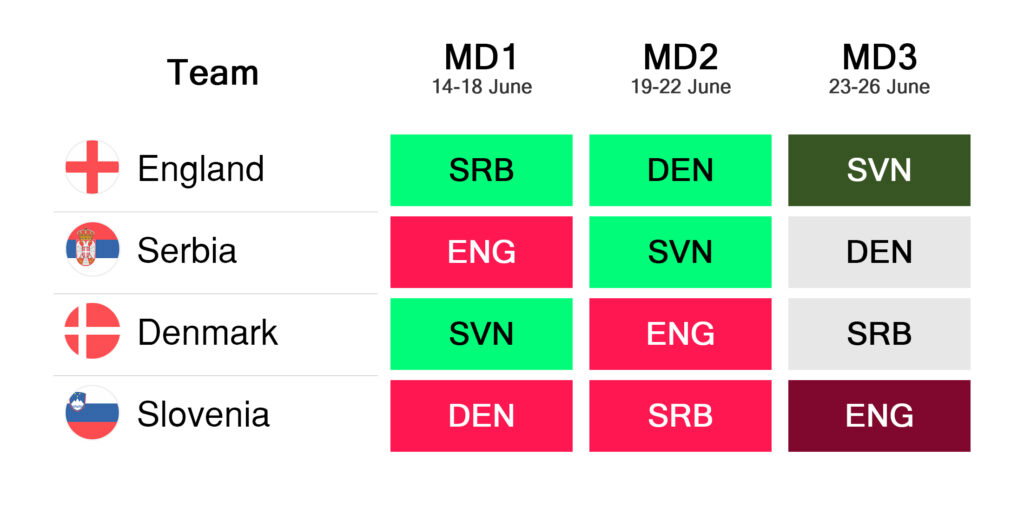This screenshot has width=1024, height=509.
Task: Click the Denmark flag icon
Action: pyautogui.click(x=92, y=332)
